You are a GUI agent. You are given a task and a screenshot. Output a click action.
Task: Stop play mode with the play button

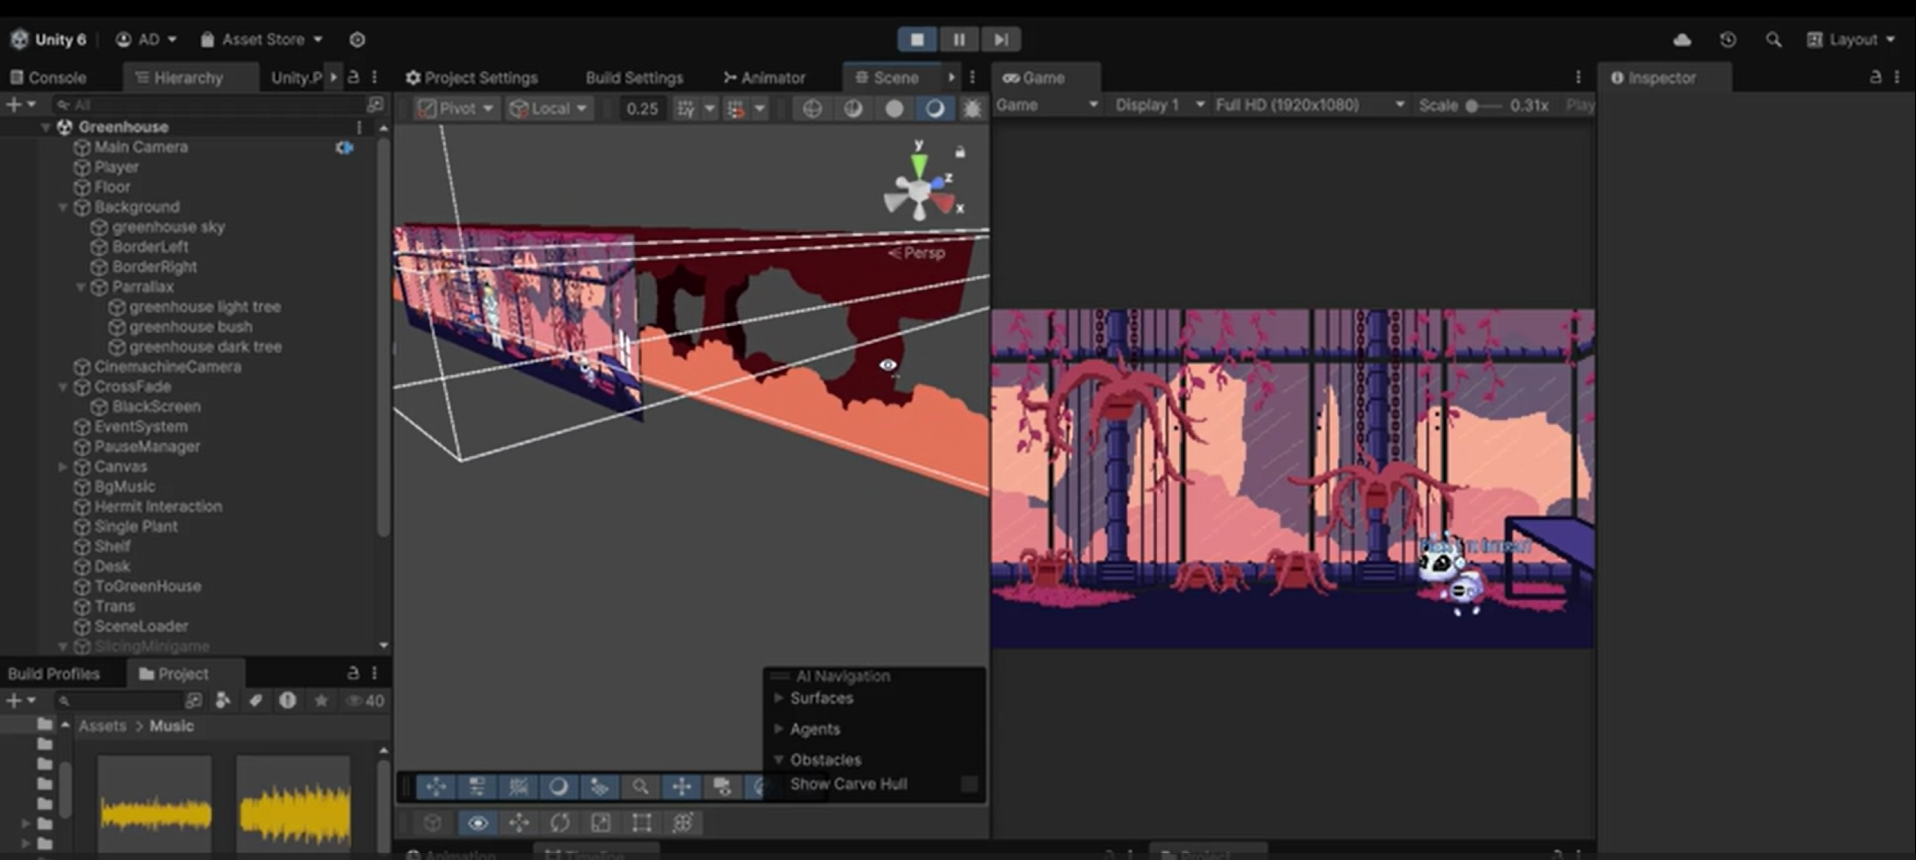(x=917, y=39)
